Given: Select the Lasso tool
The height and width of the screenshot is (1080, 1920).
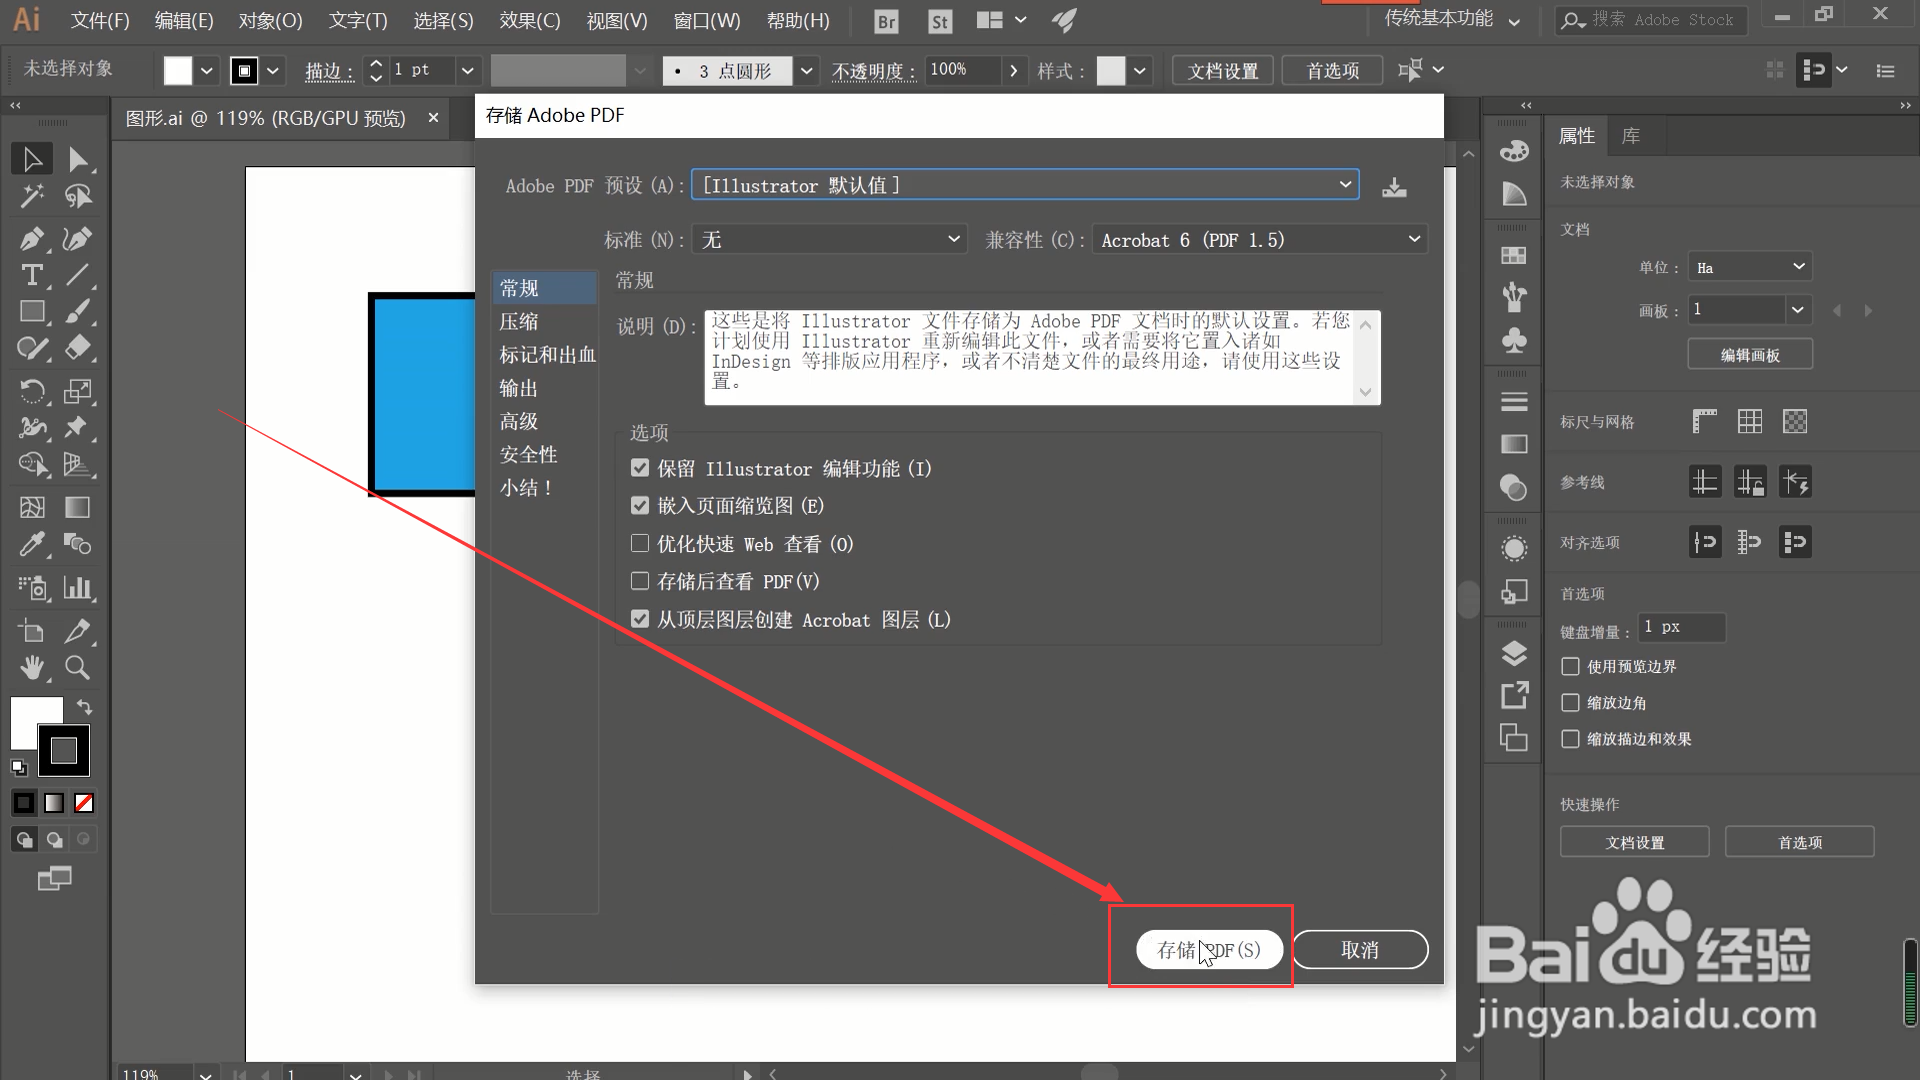Looking at the screenshot, I should (78, 196).
